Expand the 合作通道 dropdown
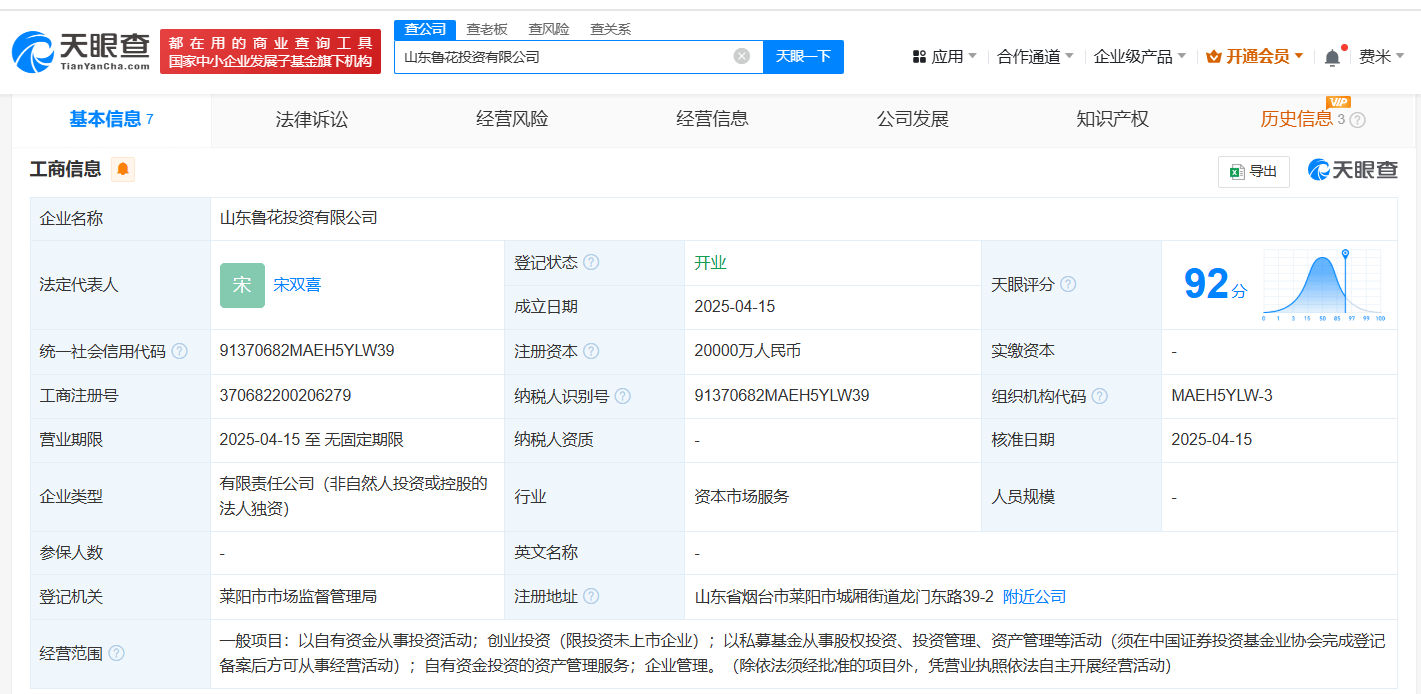The width and height of the screenshot is (1421, 694). pyautogui.click(x=1035, y=56)
